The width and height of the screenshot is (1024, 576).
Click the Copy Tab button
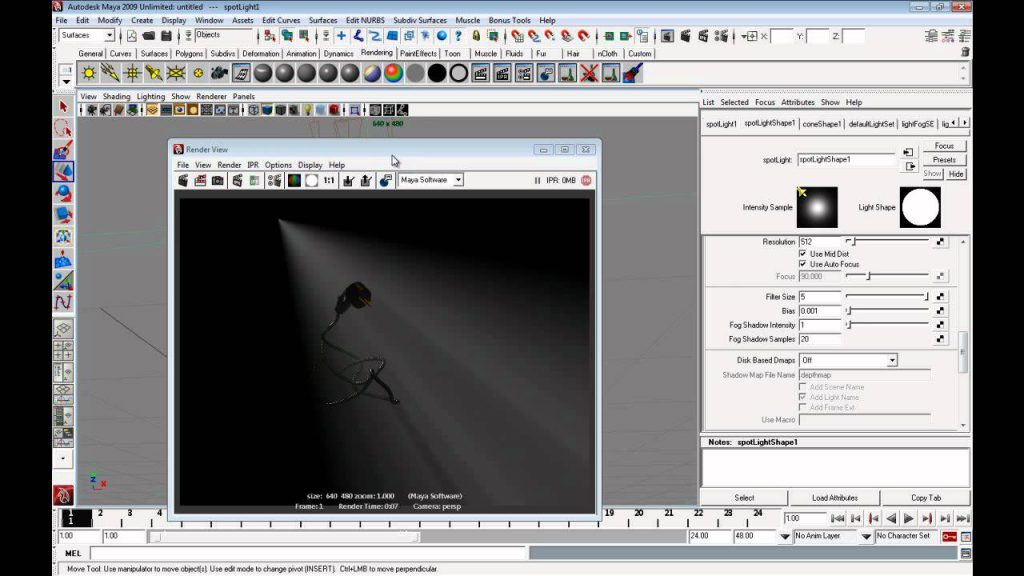coord(926,498)
